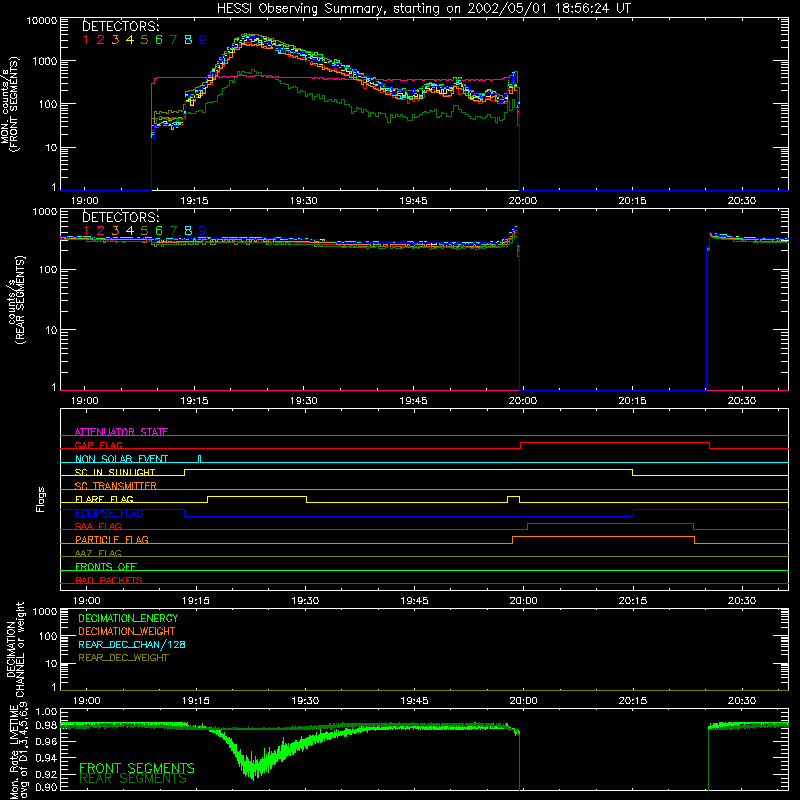Click the 20:00 tick under rear segments plot

click(x=523, y=401)
